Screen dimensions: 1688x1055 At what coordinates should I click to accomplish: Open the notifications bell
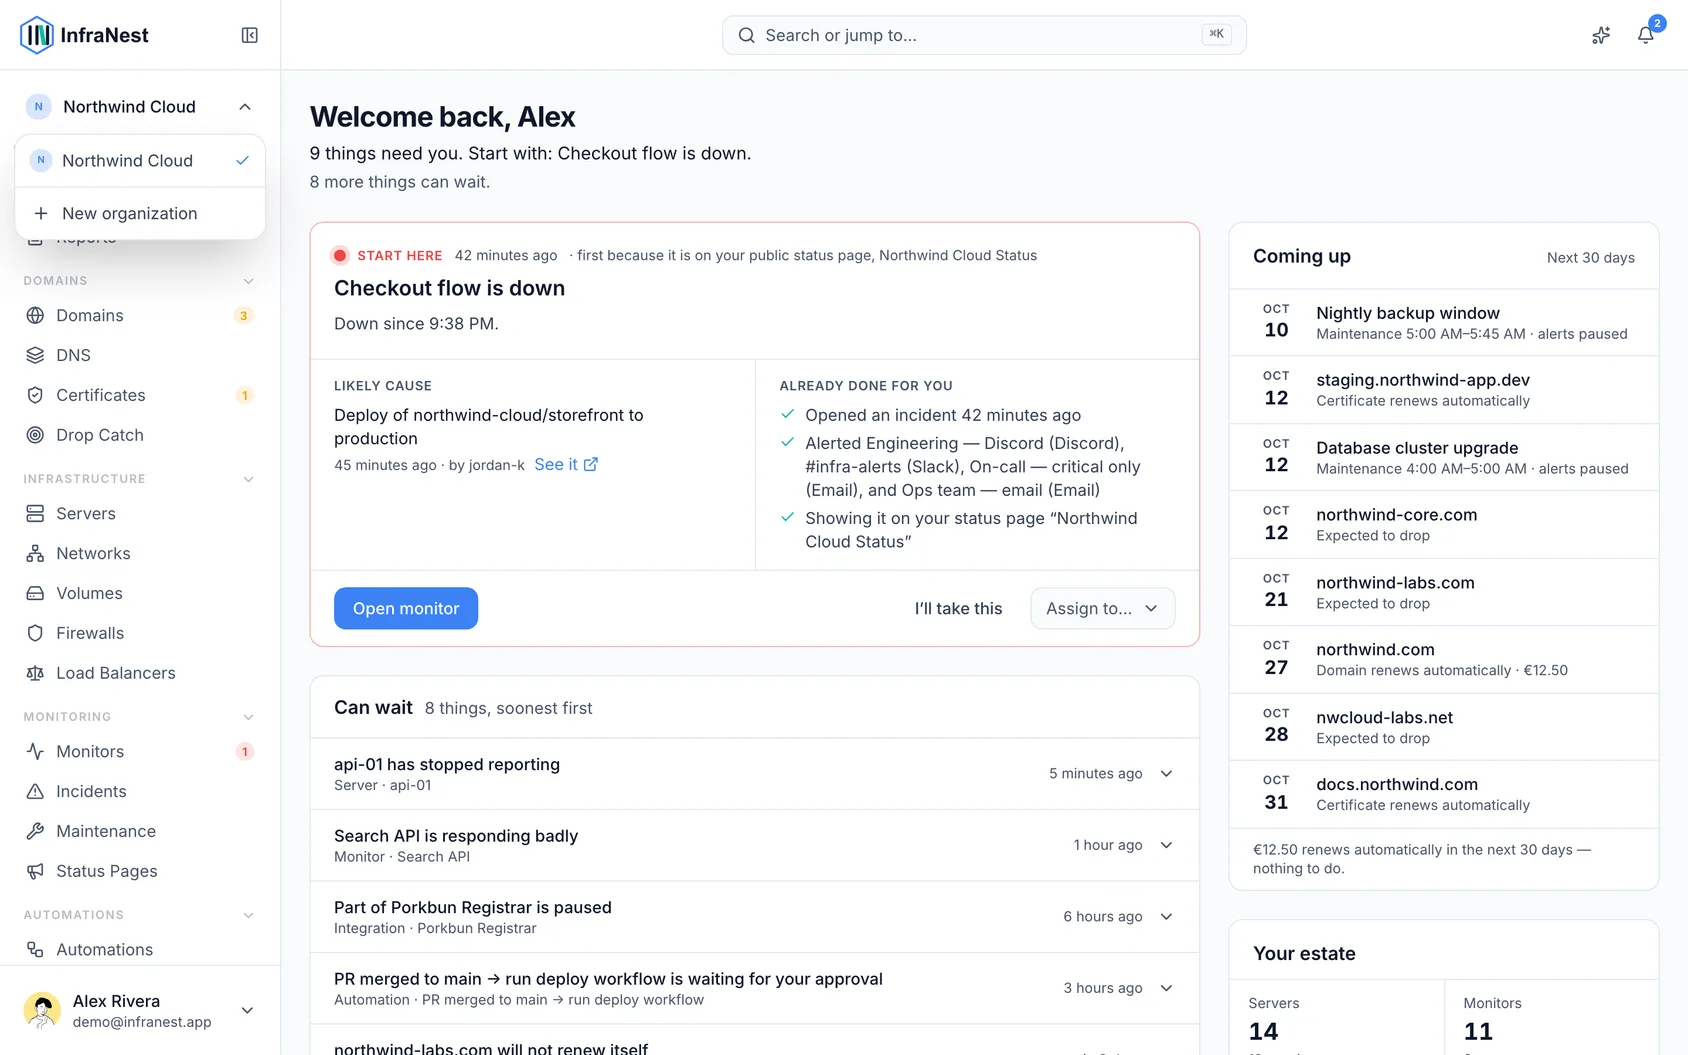(x=1645, y=35)
